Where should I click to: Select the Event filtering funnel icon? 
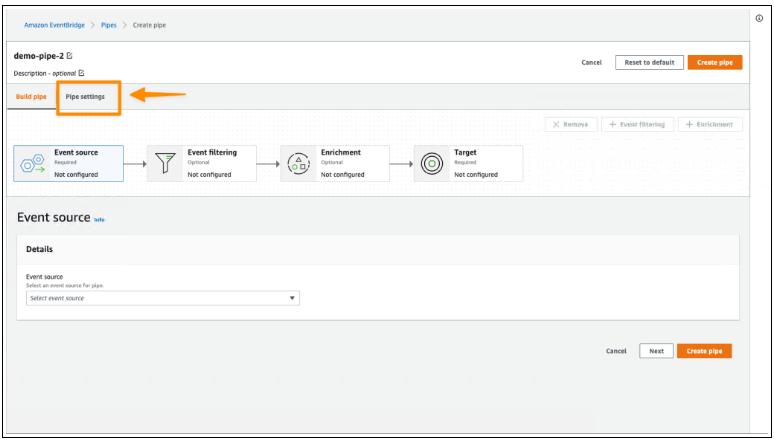pos(166,163)
